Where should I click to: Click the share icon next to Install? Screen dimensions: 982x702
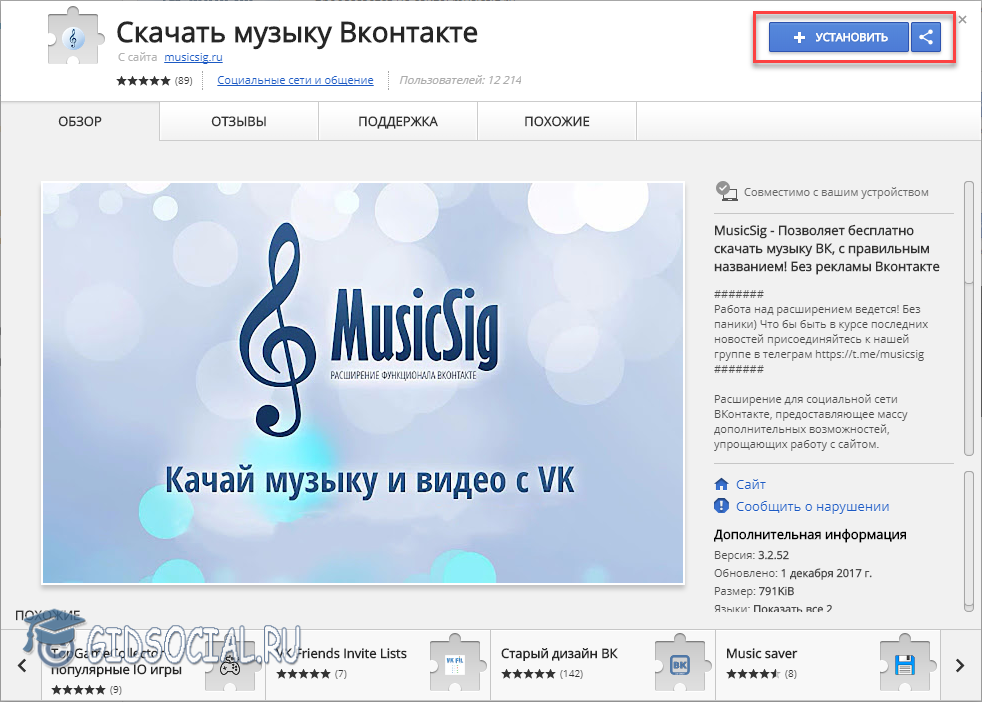point(926,38)
